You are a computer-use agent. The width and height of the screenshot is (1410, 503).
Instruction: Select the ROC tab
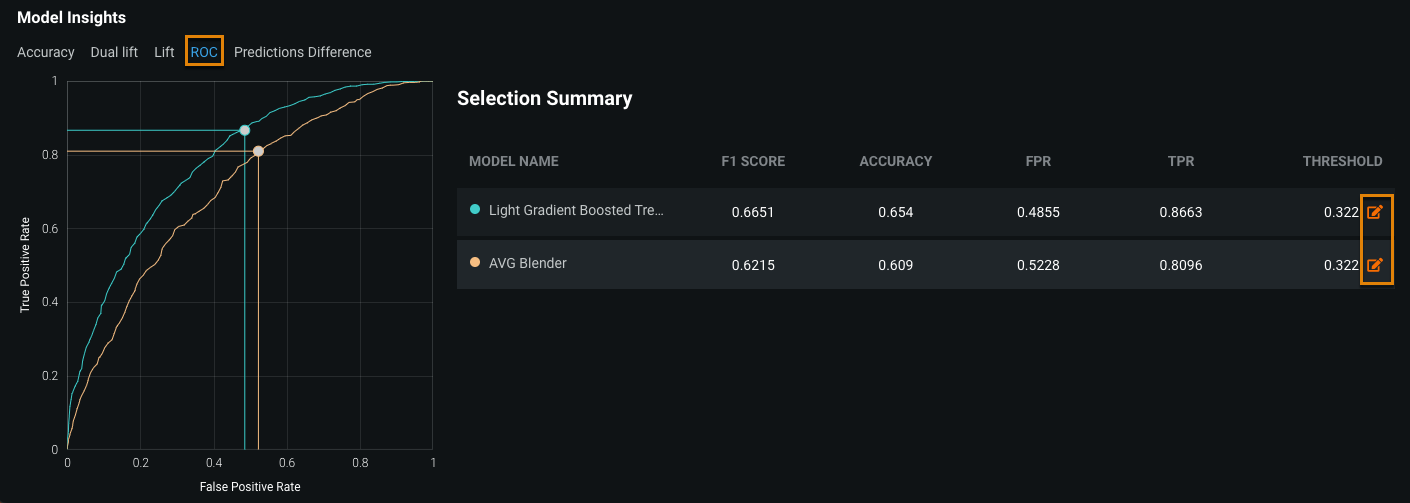pyautogui.click(x=204, y=52)
